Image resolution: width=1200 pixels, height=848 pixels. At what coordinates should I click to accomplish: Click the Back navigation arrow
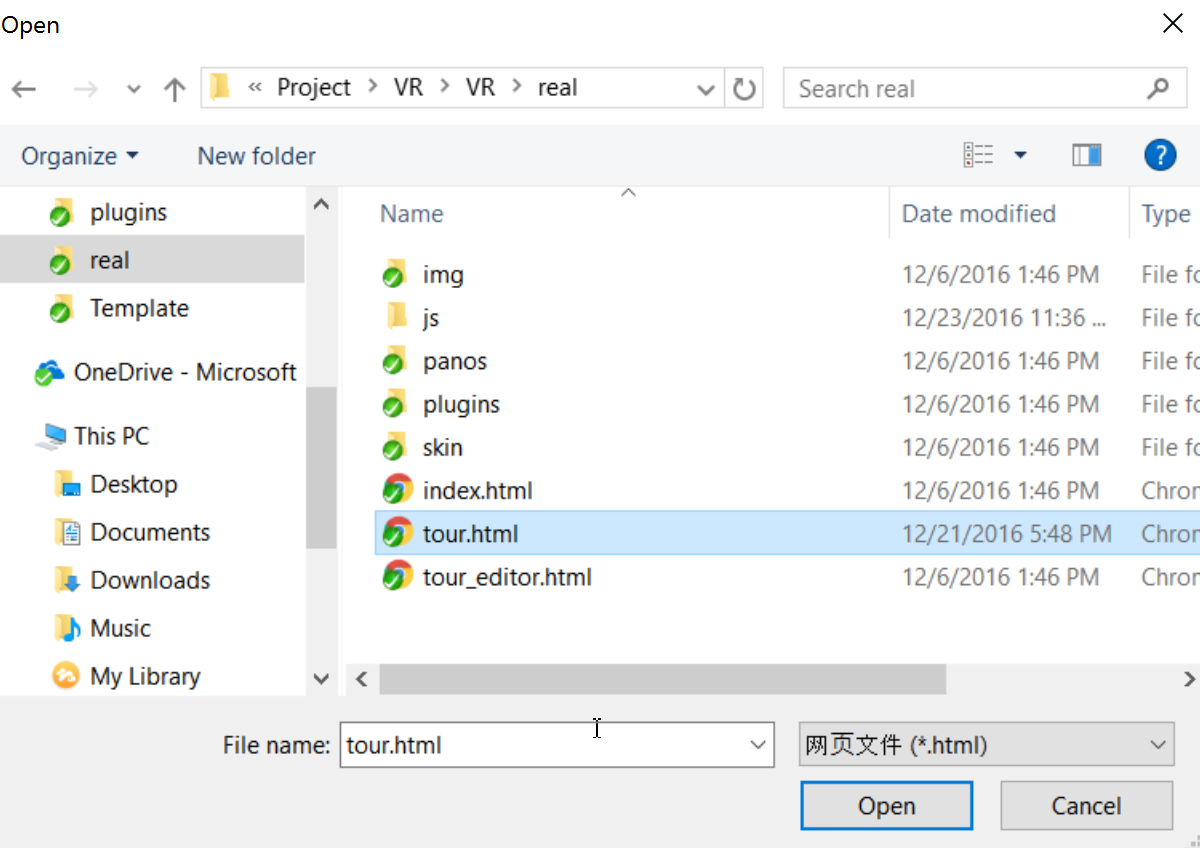[24, 88]
